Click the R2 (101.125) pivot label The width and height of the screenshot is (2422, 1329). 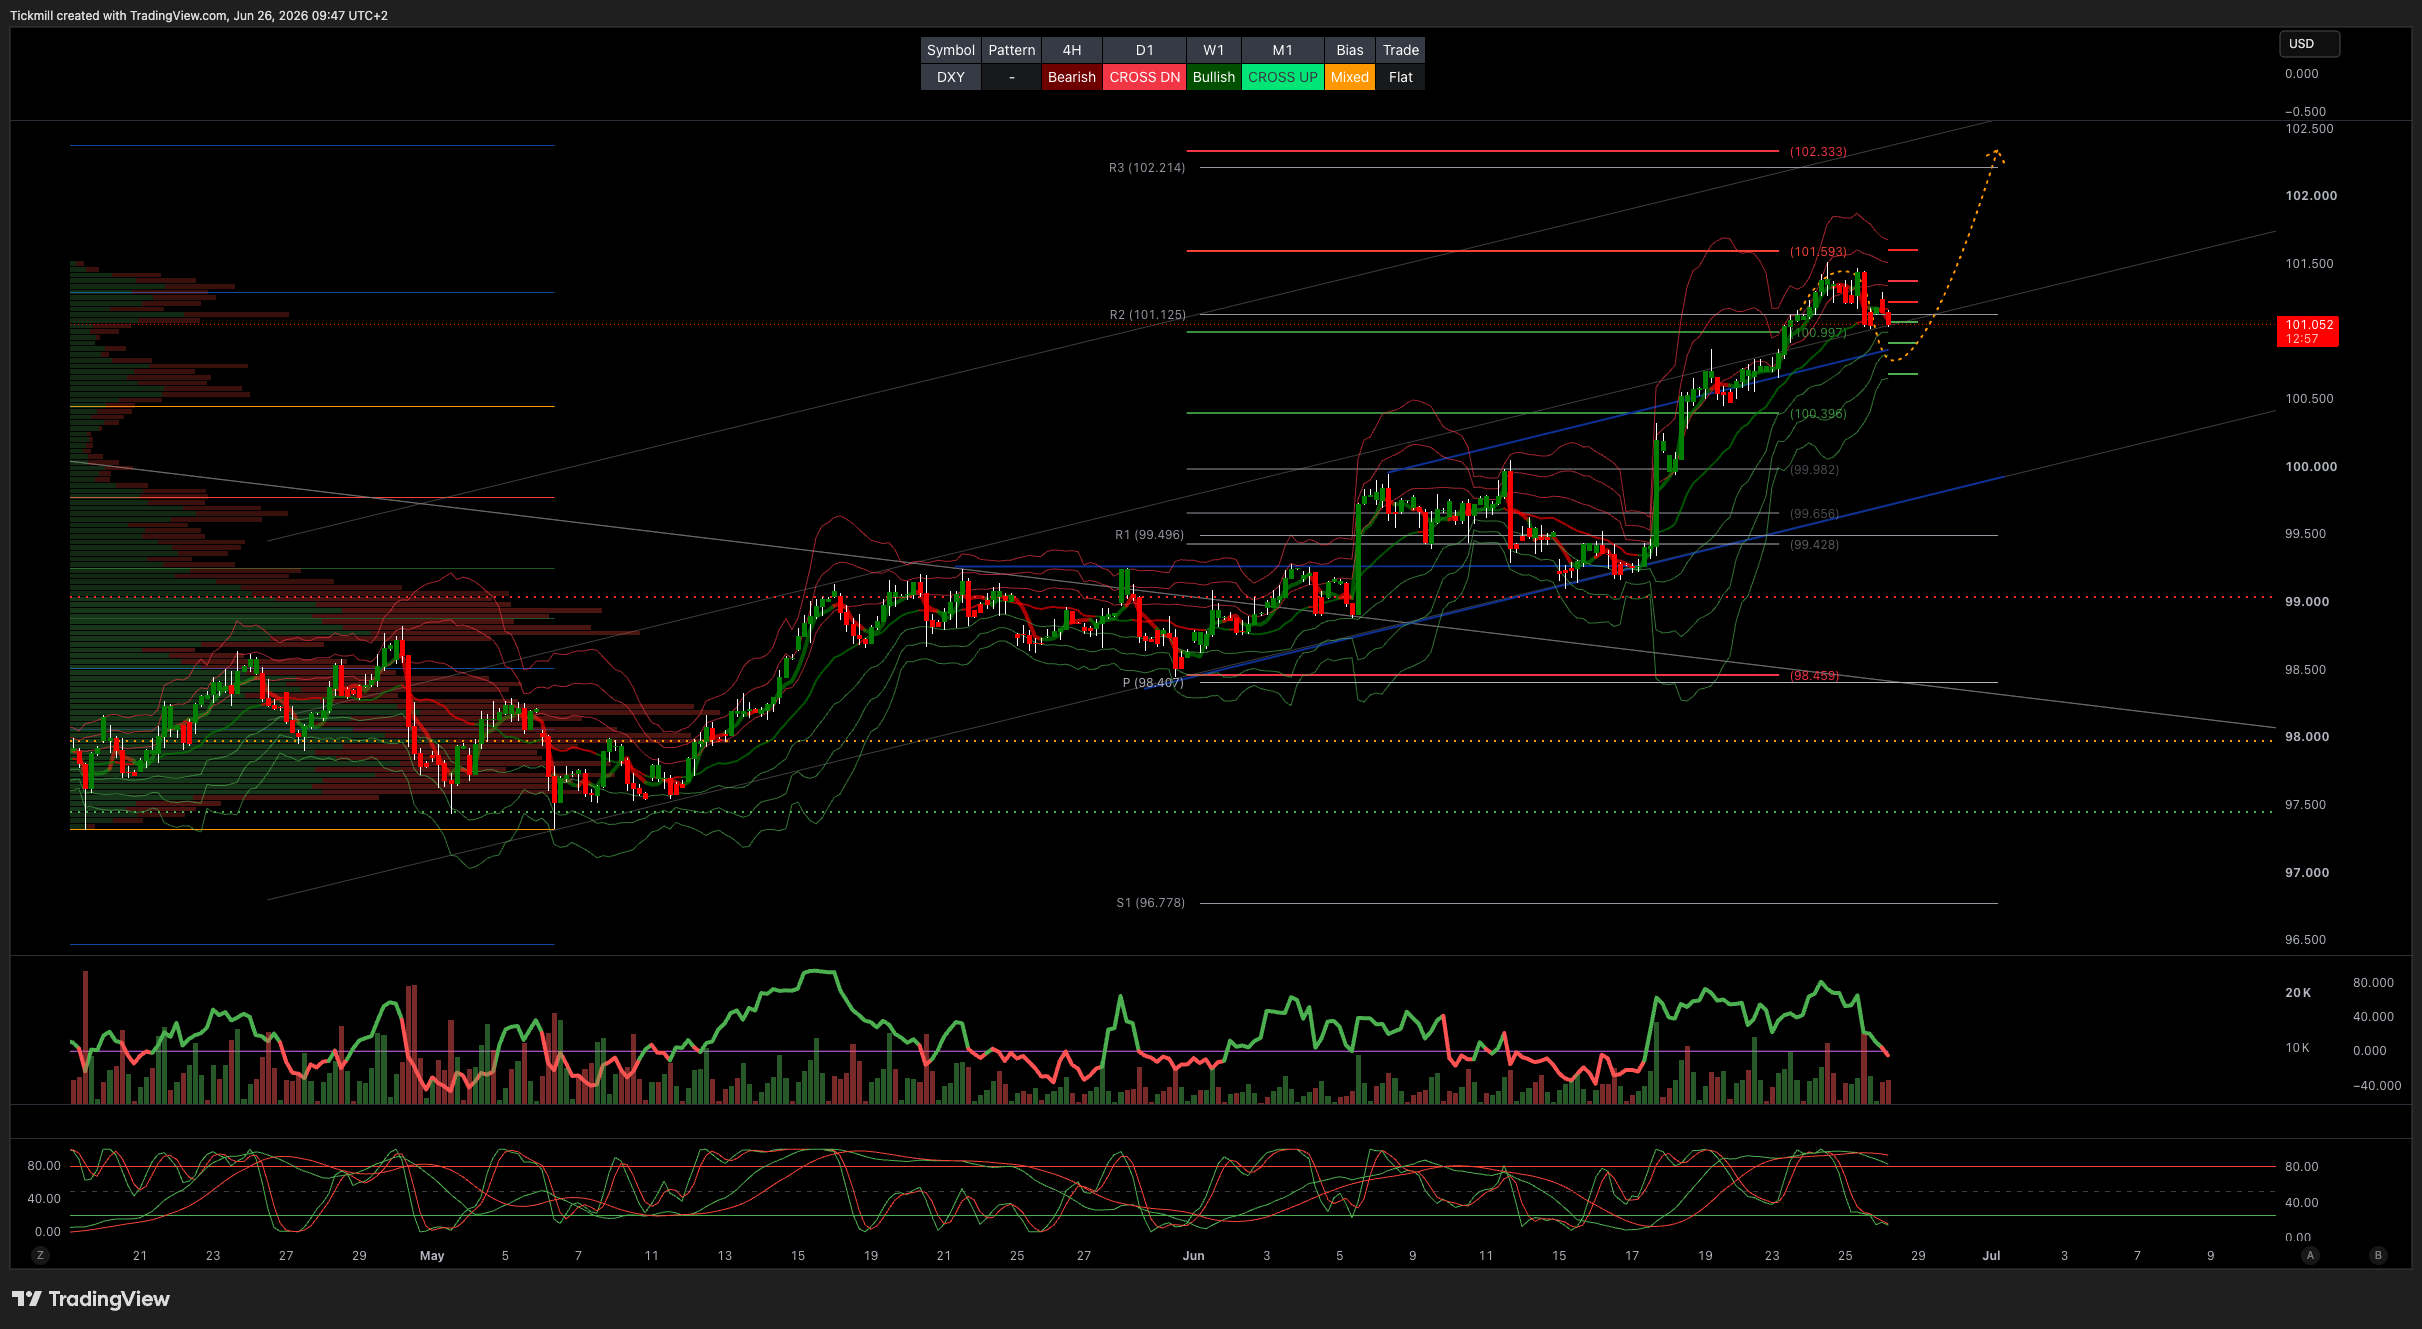click(x=1147, y=315)
